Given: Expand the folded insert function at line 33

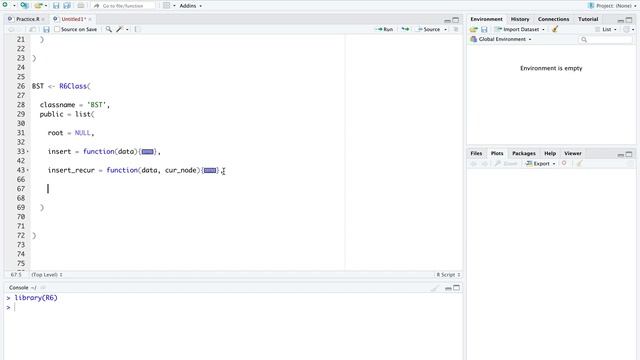Looking at the screenshot, I should tap(28, 151).
